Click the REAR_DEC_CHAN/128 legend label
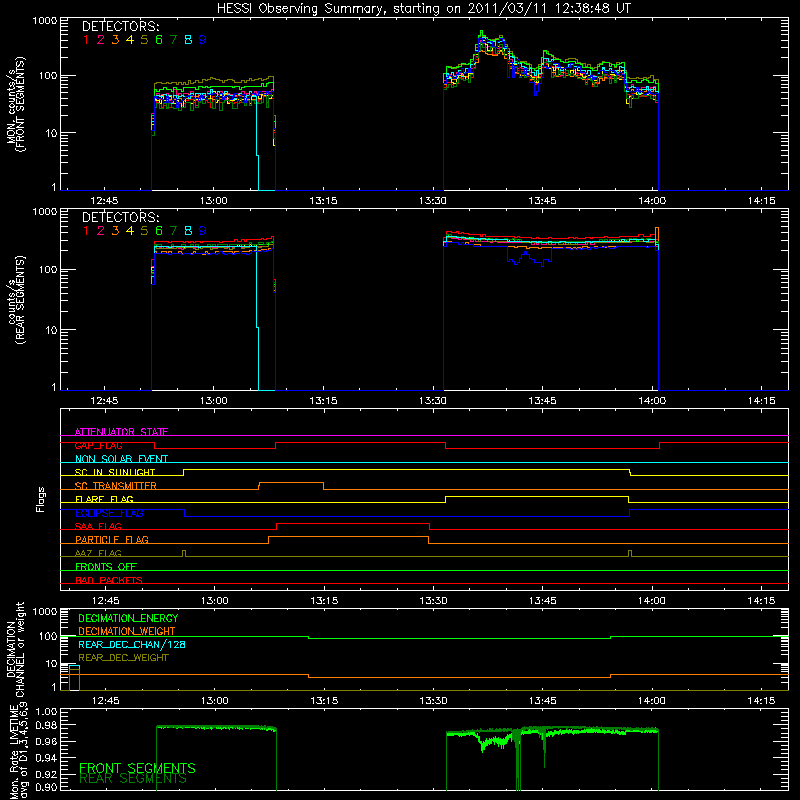The height and width of the screenshot is (800, 800). click(132, 644)
